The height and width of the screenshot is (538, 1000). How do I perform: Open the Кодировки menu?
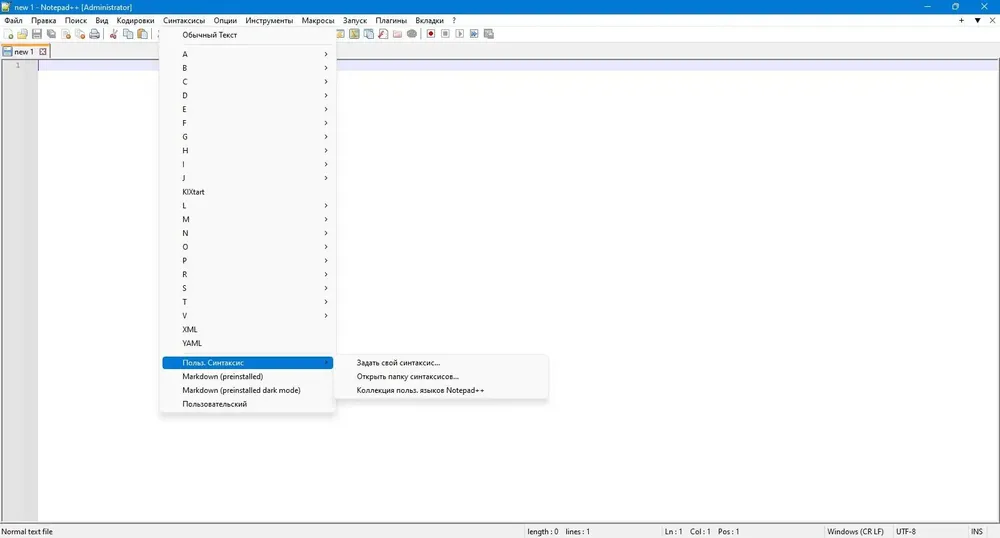[x=135, y=20]
